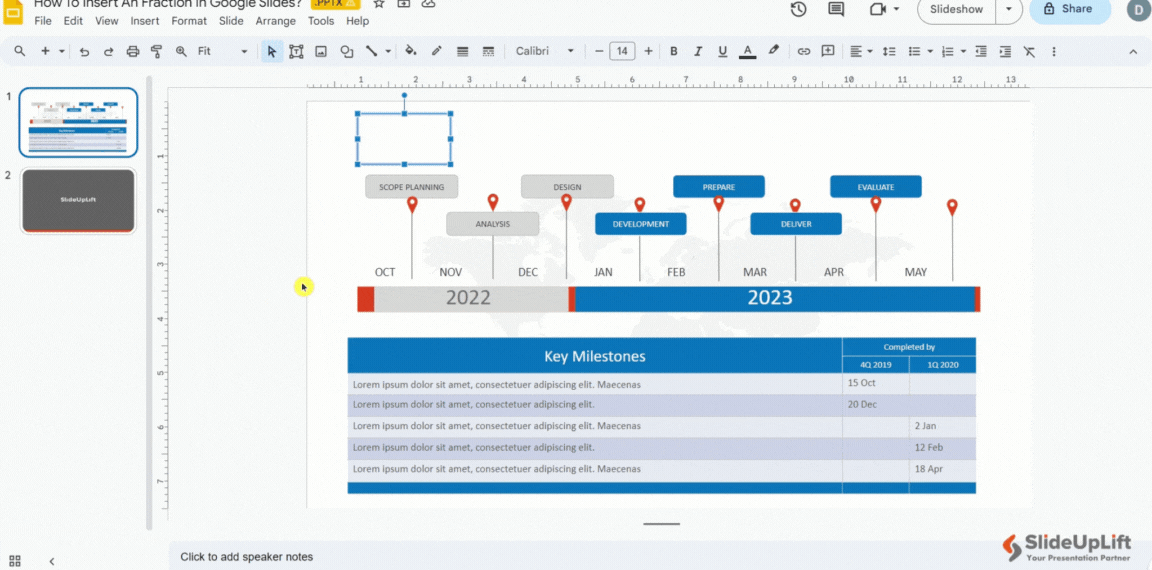Increase font size with plus button
The image size is (1152, 570).
click(x=648, y=51)
